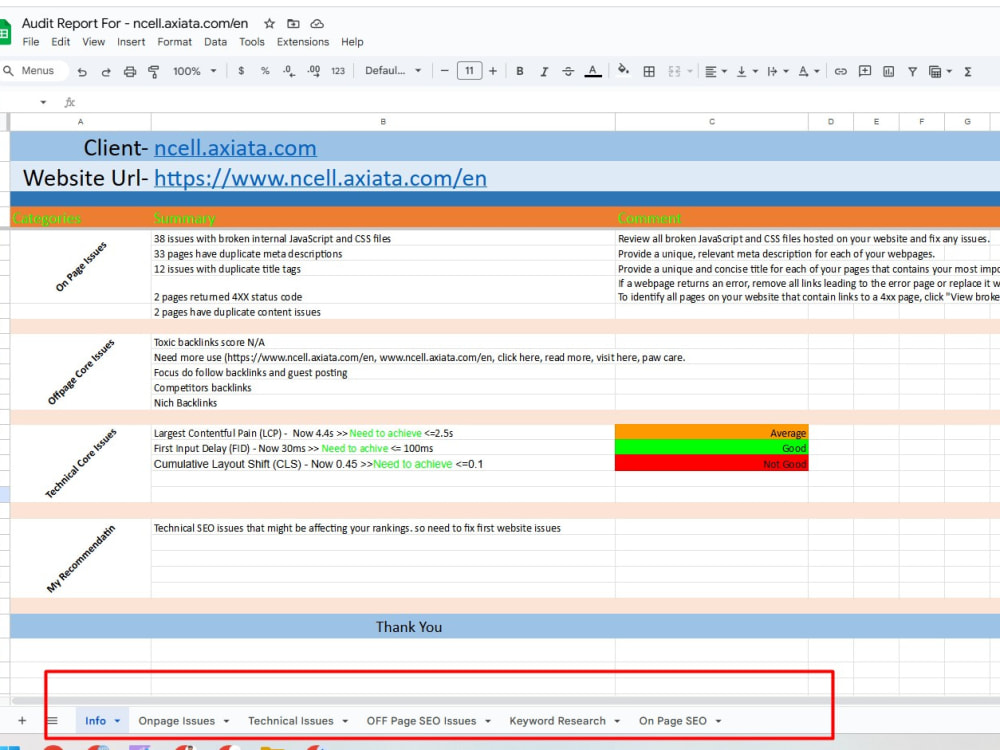
Task: Select the Paint format roller icon
Action: (x=154, y=71)
